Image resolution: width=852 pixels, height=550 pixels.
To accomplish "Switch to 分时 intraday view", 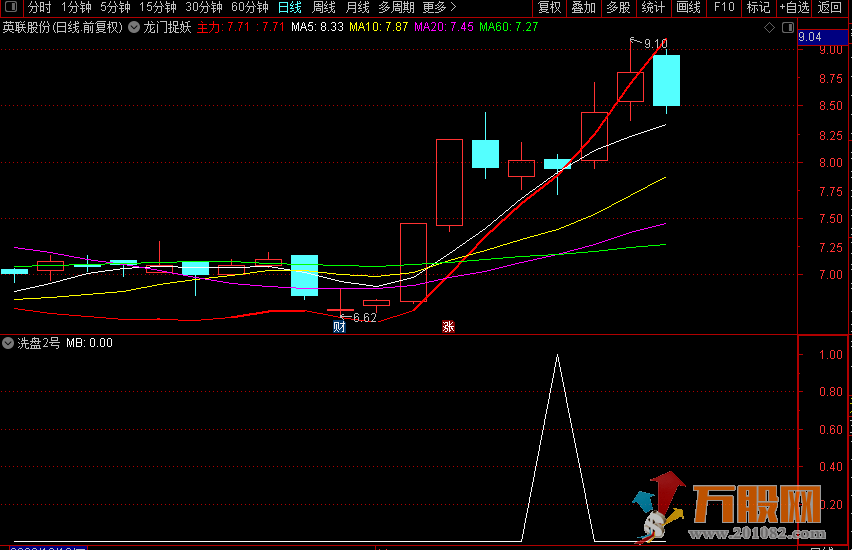I will (39, 7).
